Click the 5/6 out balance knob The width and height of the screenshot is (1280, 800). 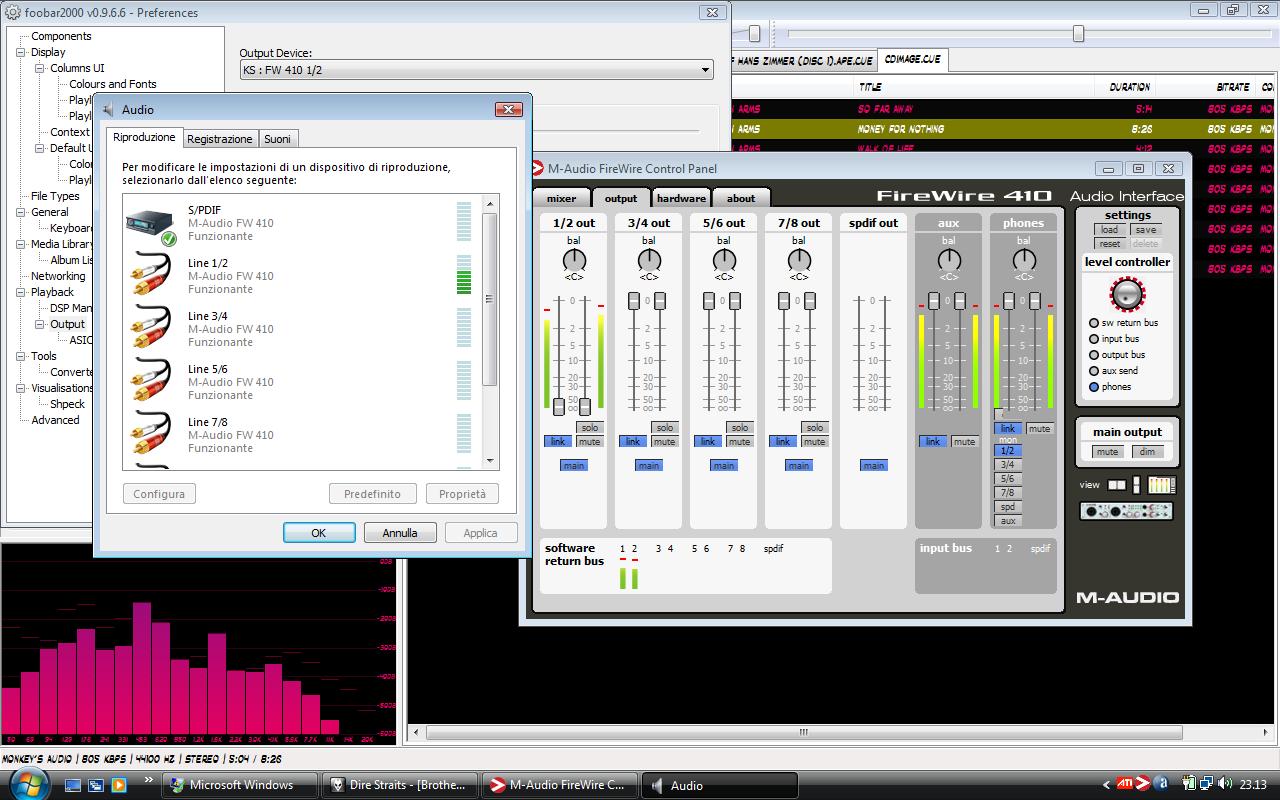coord(724,260)
